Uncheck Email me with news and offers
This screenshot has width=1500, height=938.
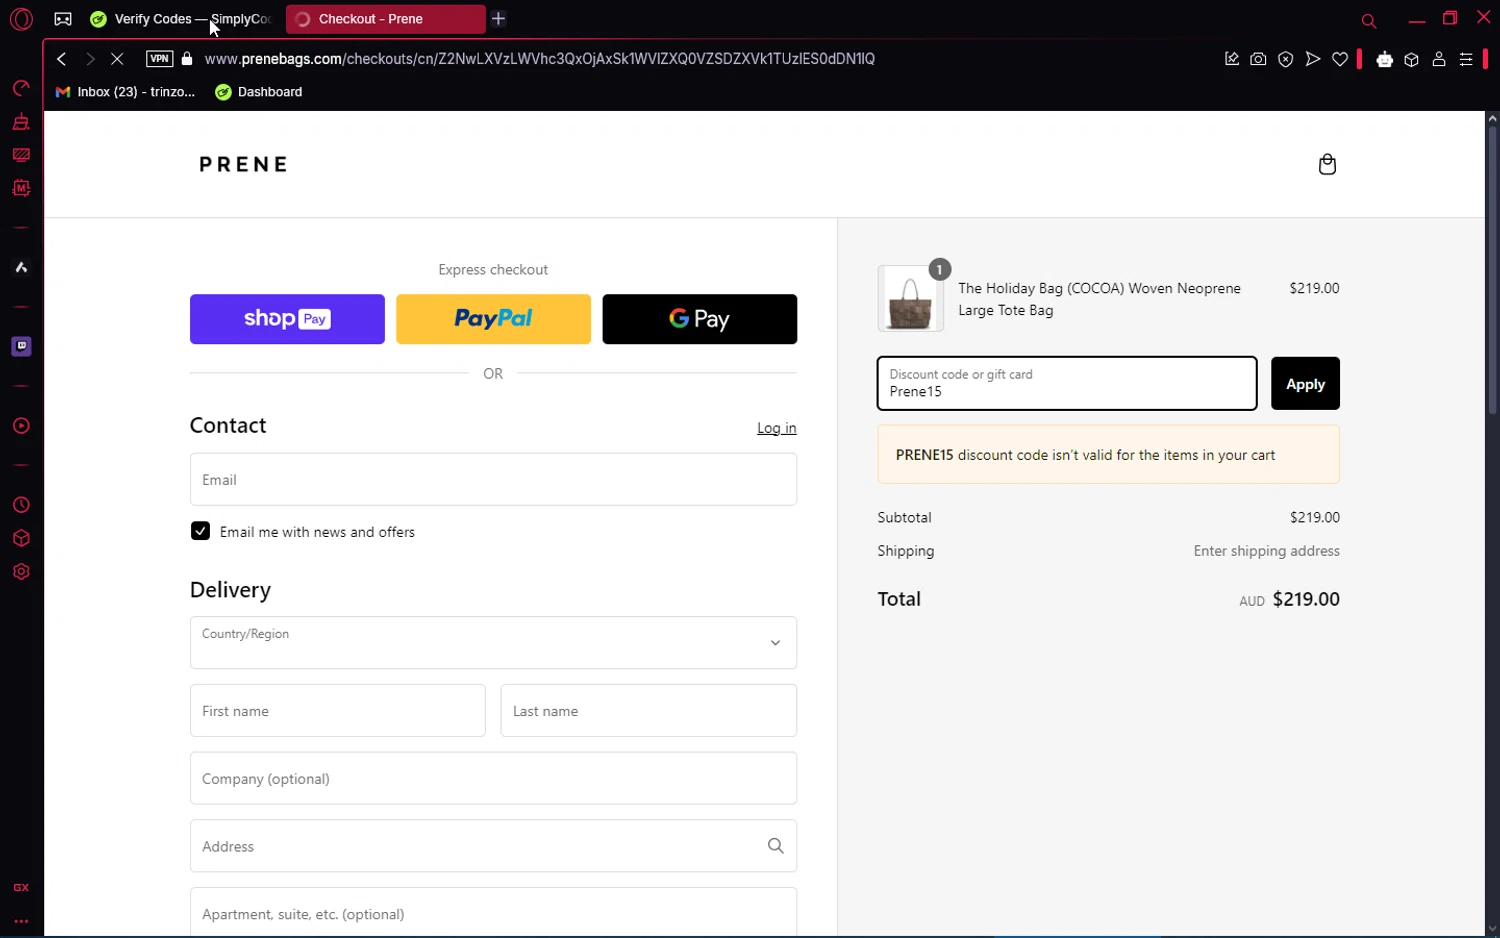201,531
